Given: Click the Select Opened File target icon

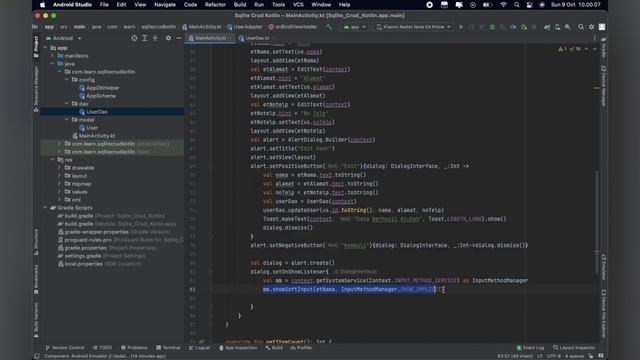Looking at the screenshot, I should [x=134, y=38].
